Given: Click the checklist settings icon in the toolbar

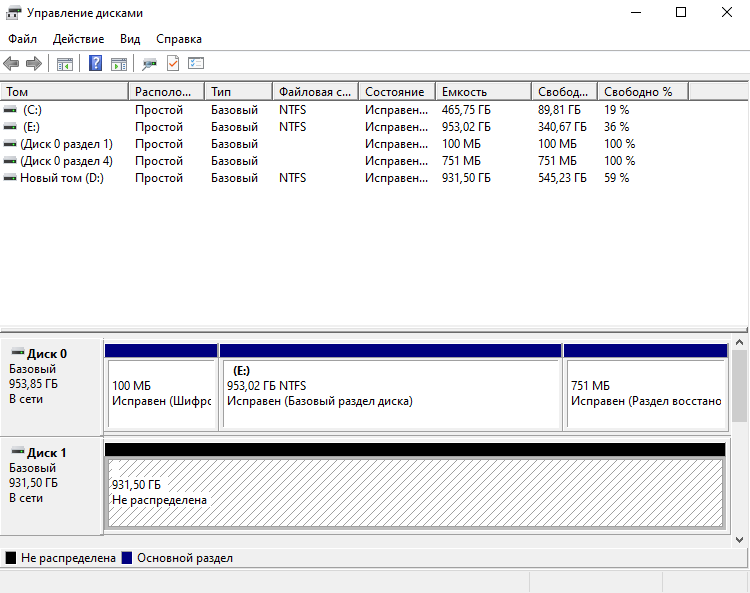Looking at the screenshot, I should click(196, 64).
